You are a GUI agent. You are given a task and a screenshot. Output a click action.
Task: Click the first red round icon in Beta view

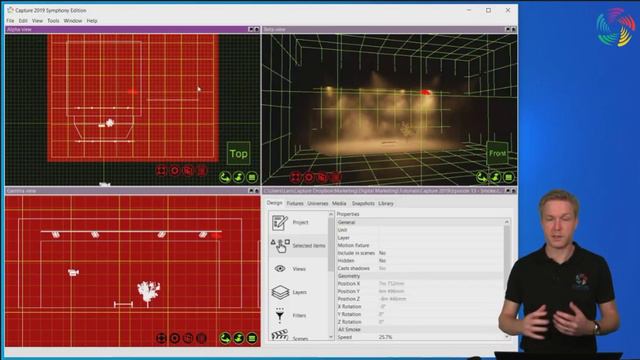tap(296, 177)
